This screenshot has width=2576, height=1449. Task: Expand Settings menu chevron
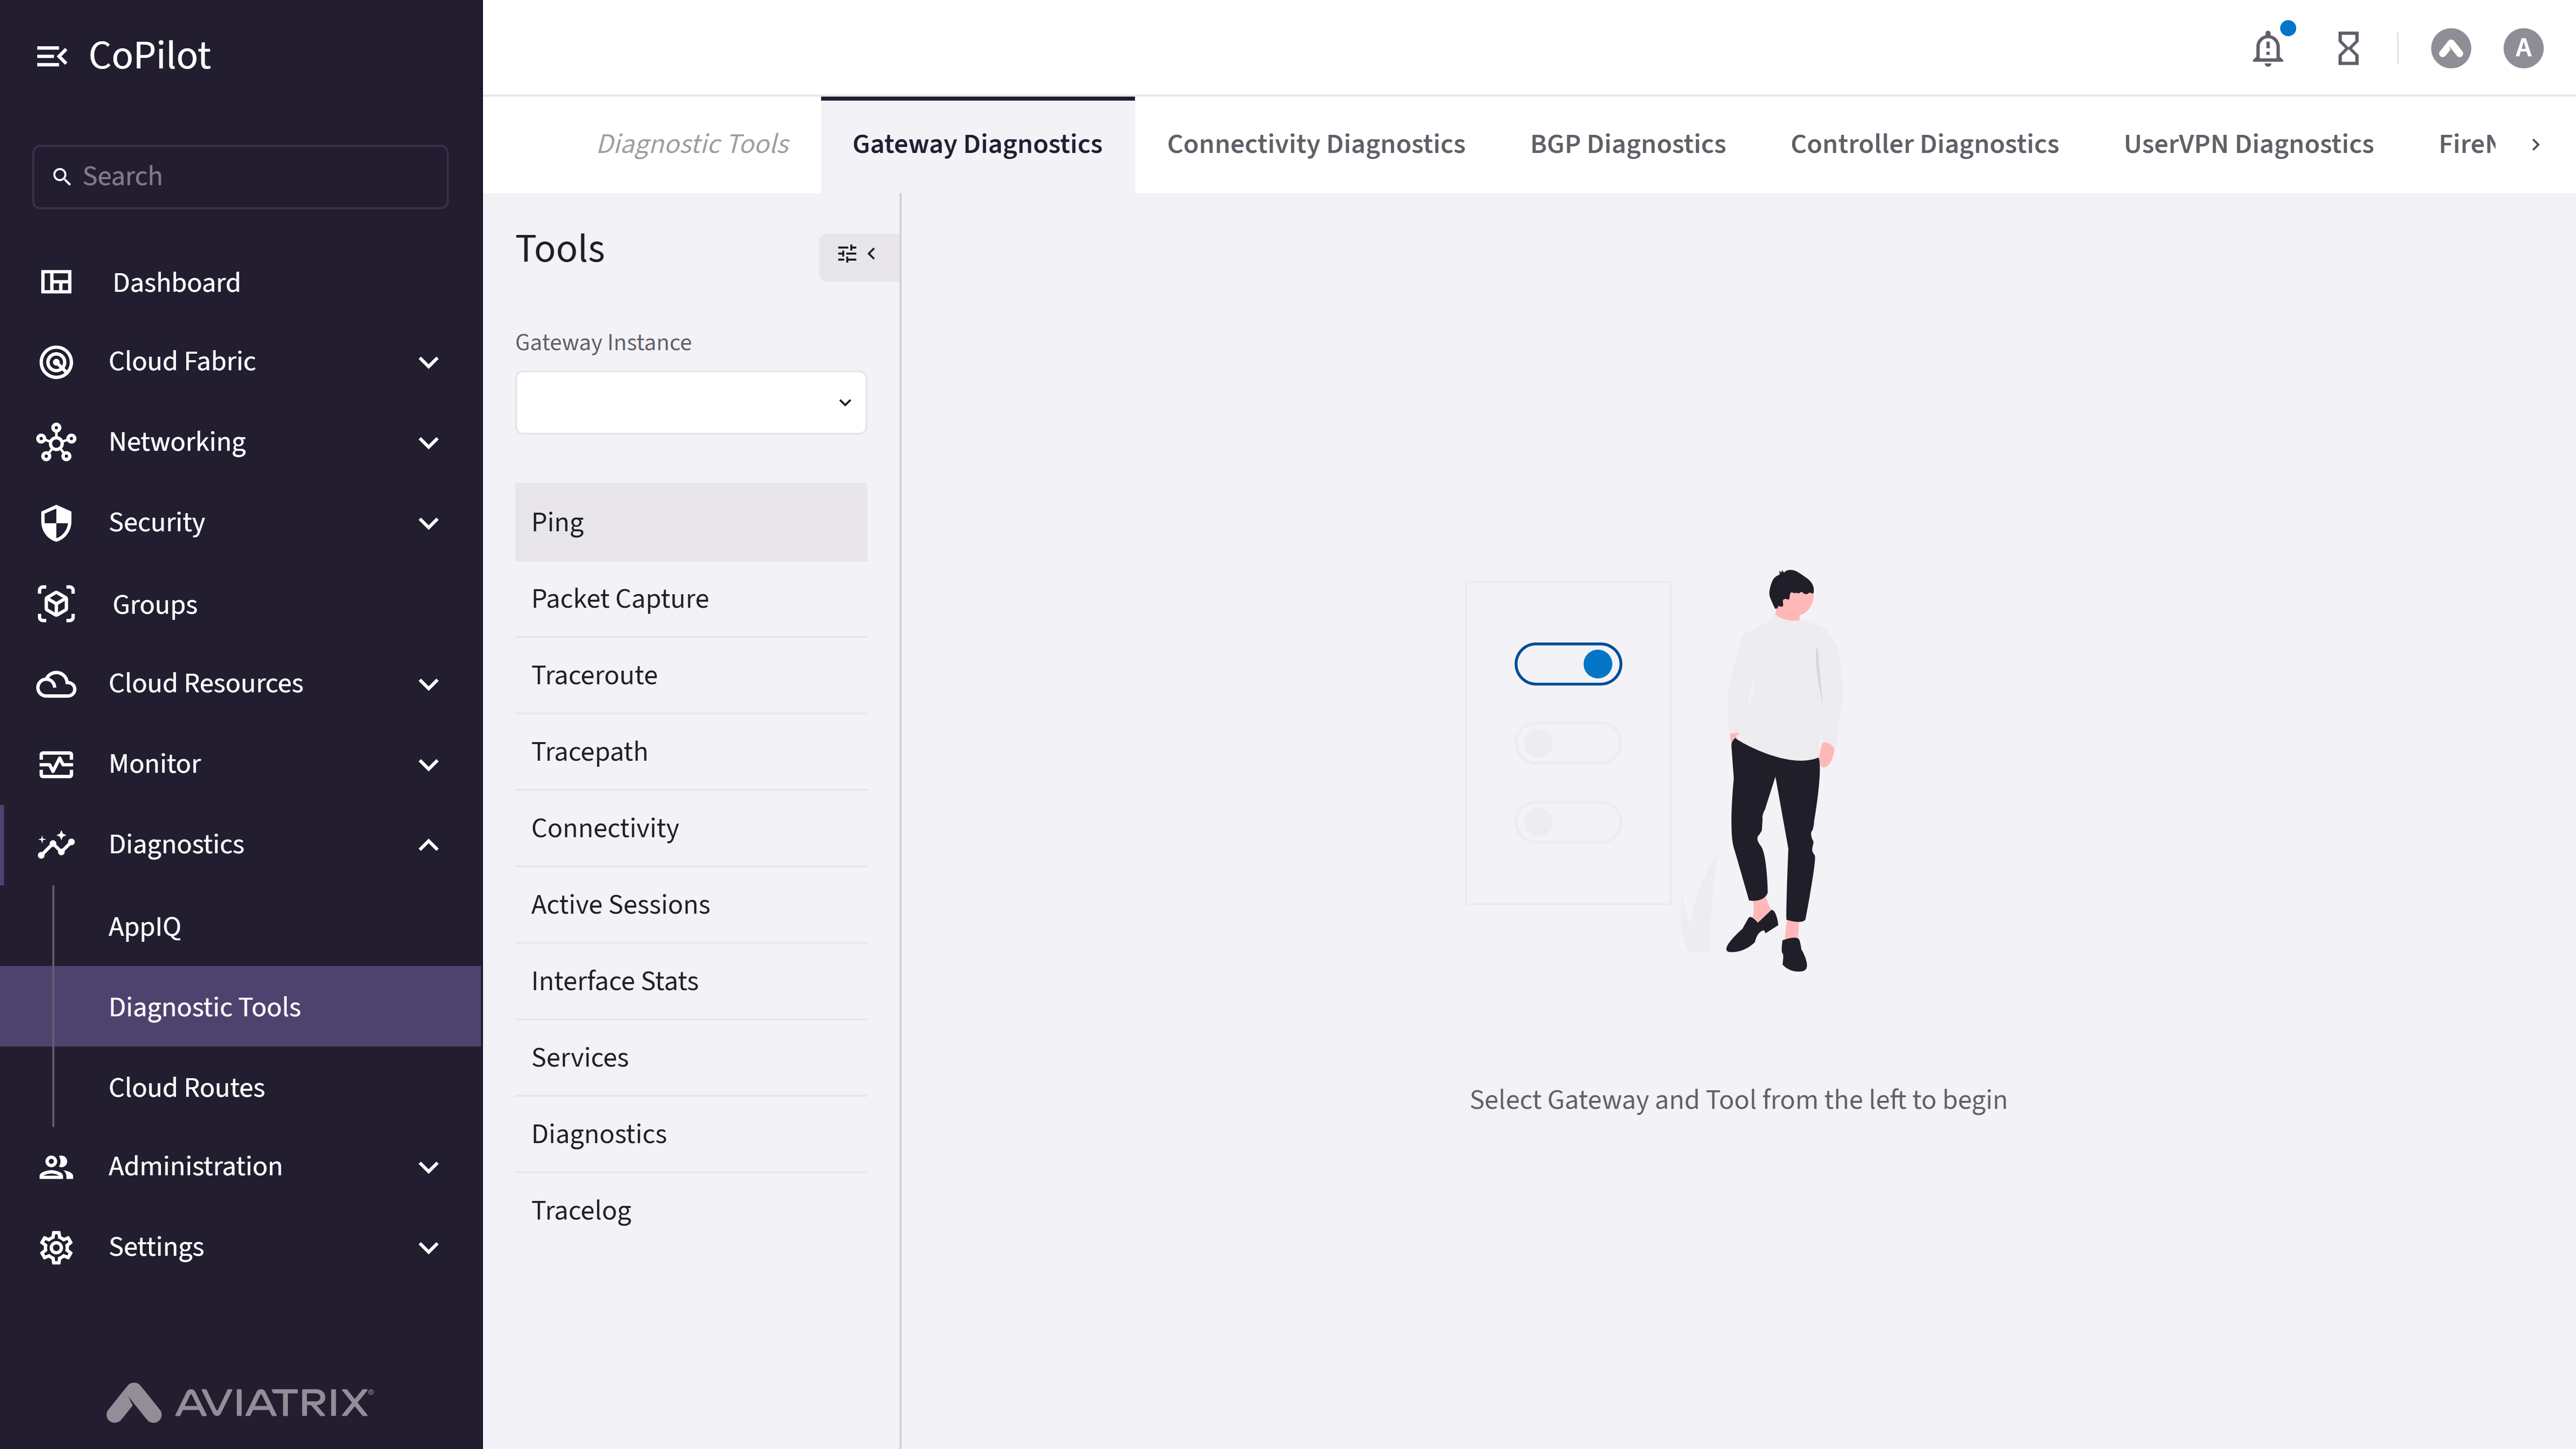coord(429,1248)
